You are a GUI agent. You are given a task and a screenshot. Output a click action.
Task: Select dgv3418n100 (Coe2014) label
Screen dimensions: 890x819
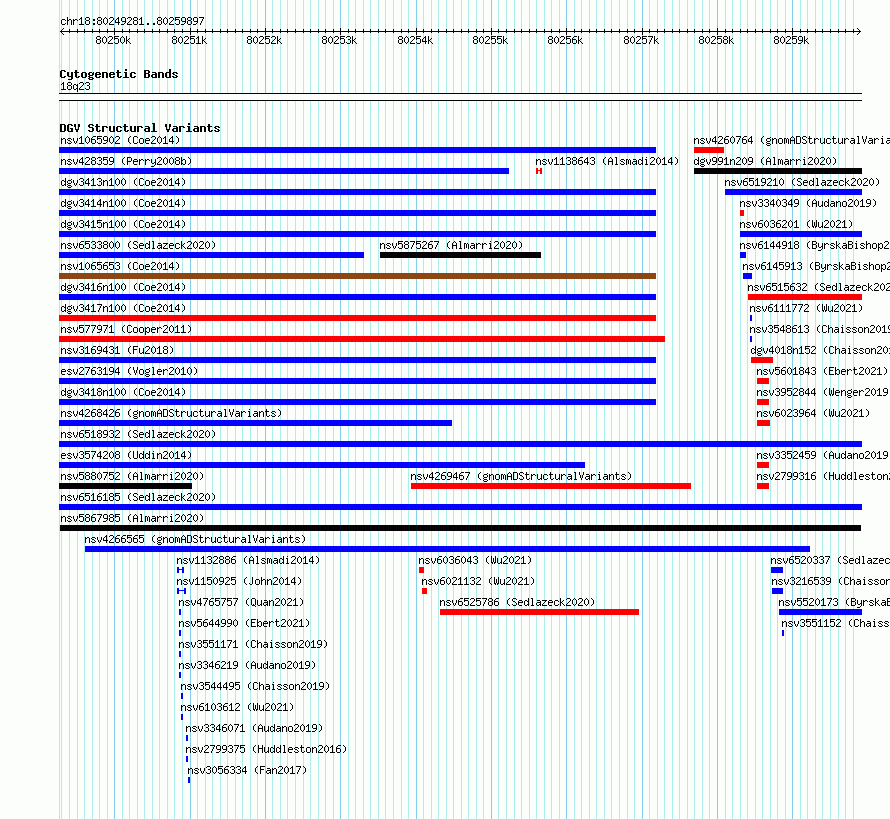pos(123,392)
